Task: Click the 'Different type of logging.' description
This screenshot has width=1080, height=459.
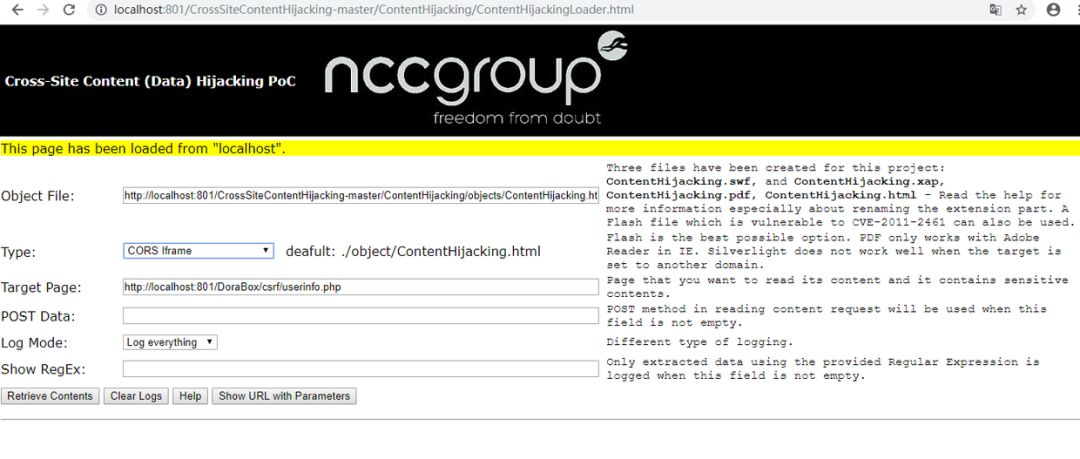Action: 700,342
